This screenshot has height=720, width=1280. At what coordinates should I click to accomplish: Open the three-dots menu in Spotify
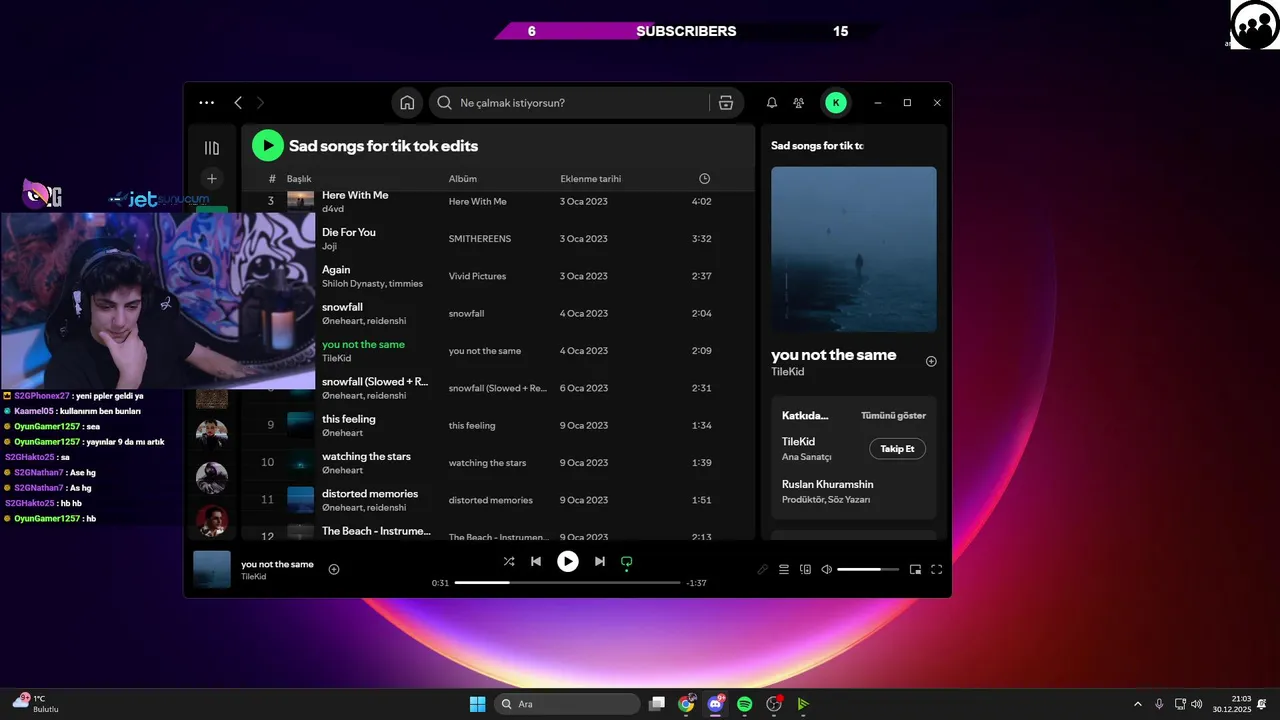pyautogui.click(x=206, y=102)
